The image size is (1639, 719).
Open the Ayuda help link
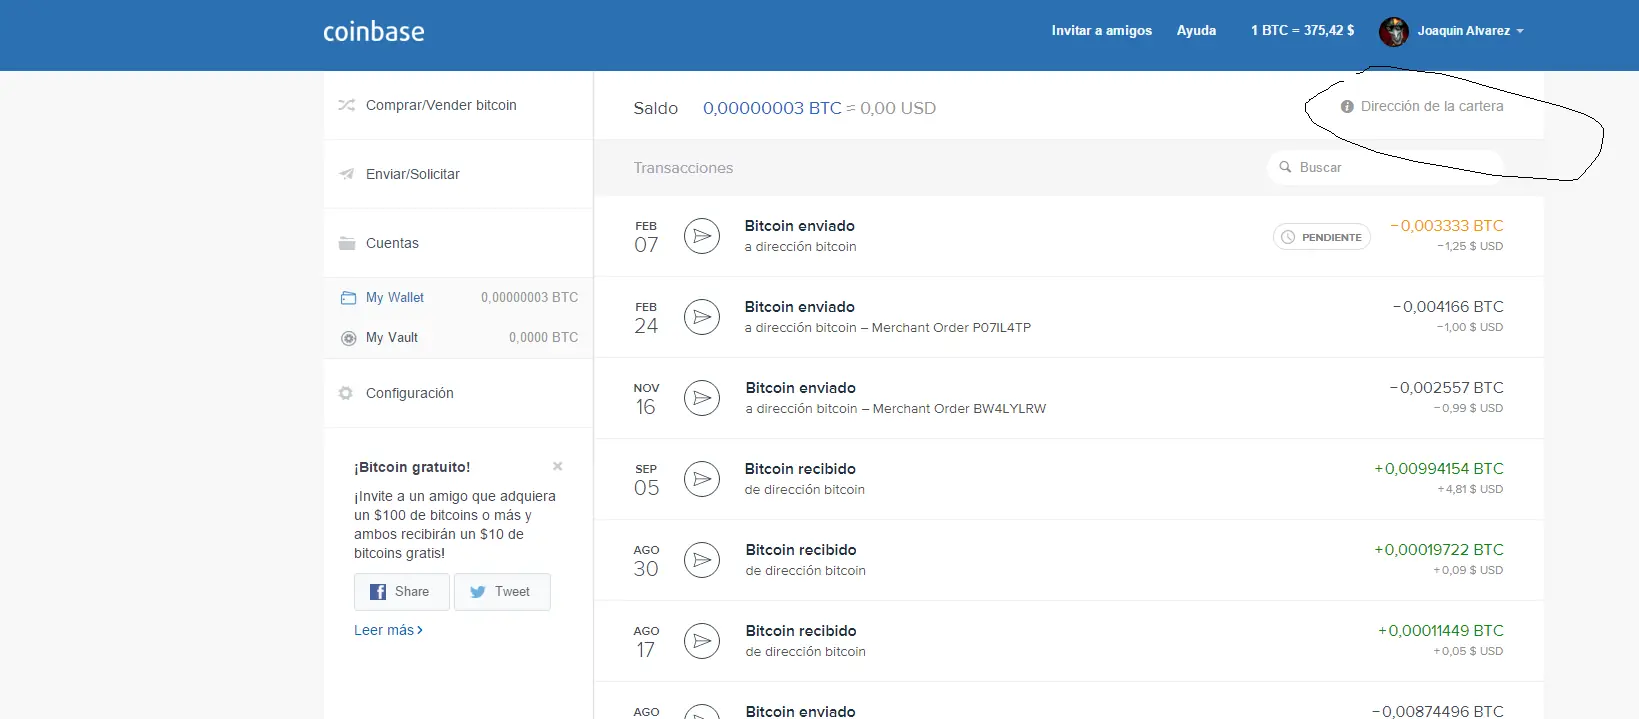click(1196, 31)
